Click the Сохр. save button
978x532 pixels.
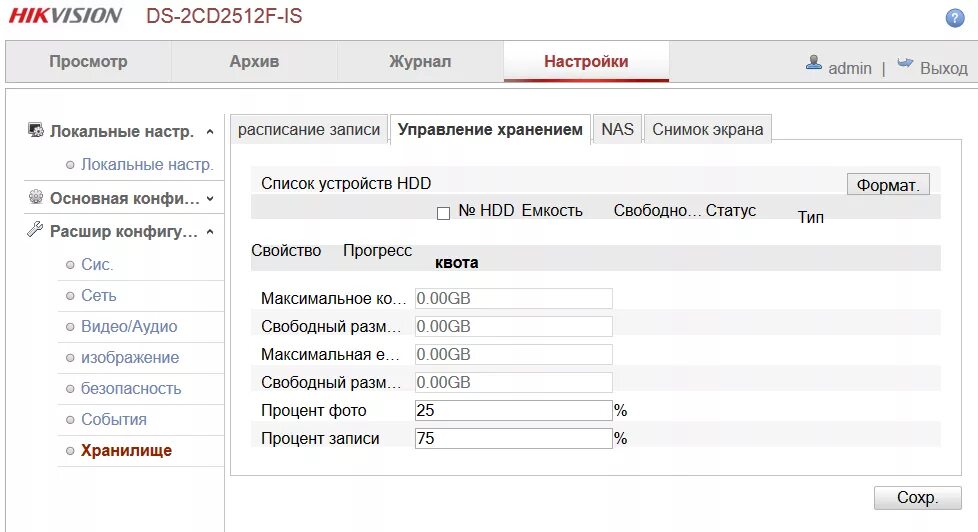[x=917, y=498]
